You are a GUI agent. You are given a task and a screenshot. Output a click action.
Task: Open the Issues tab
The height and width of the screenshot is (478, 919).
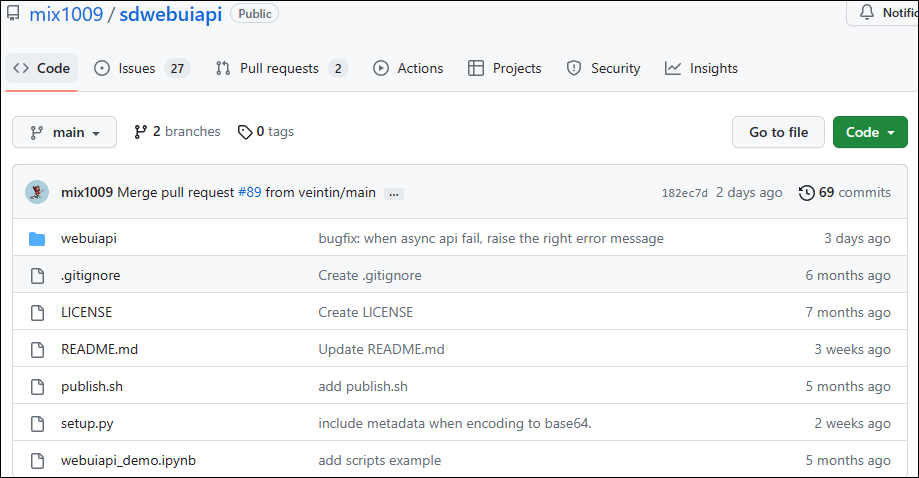(142, 69)
